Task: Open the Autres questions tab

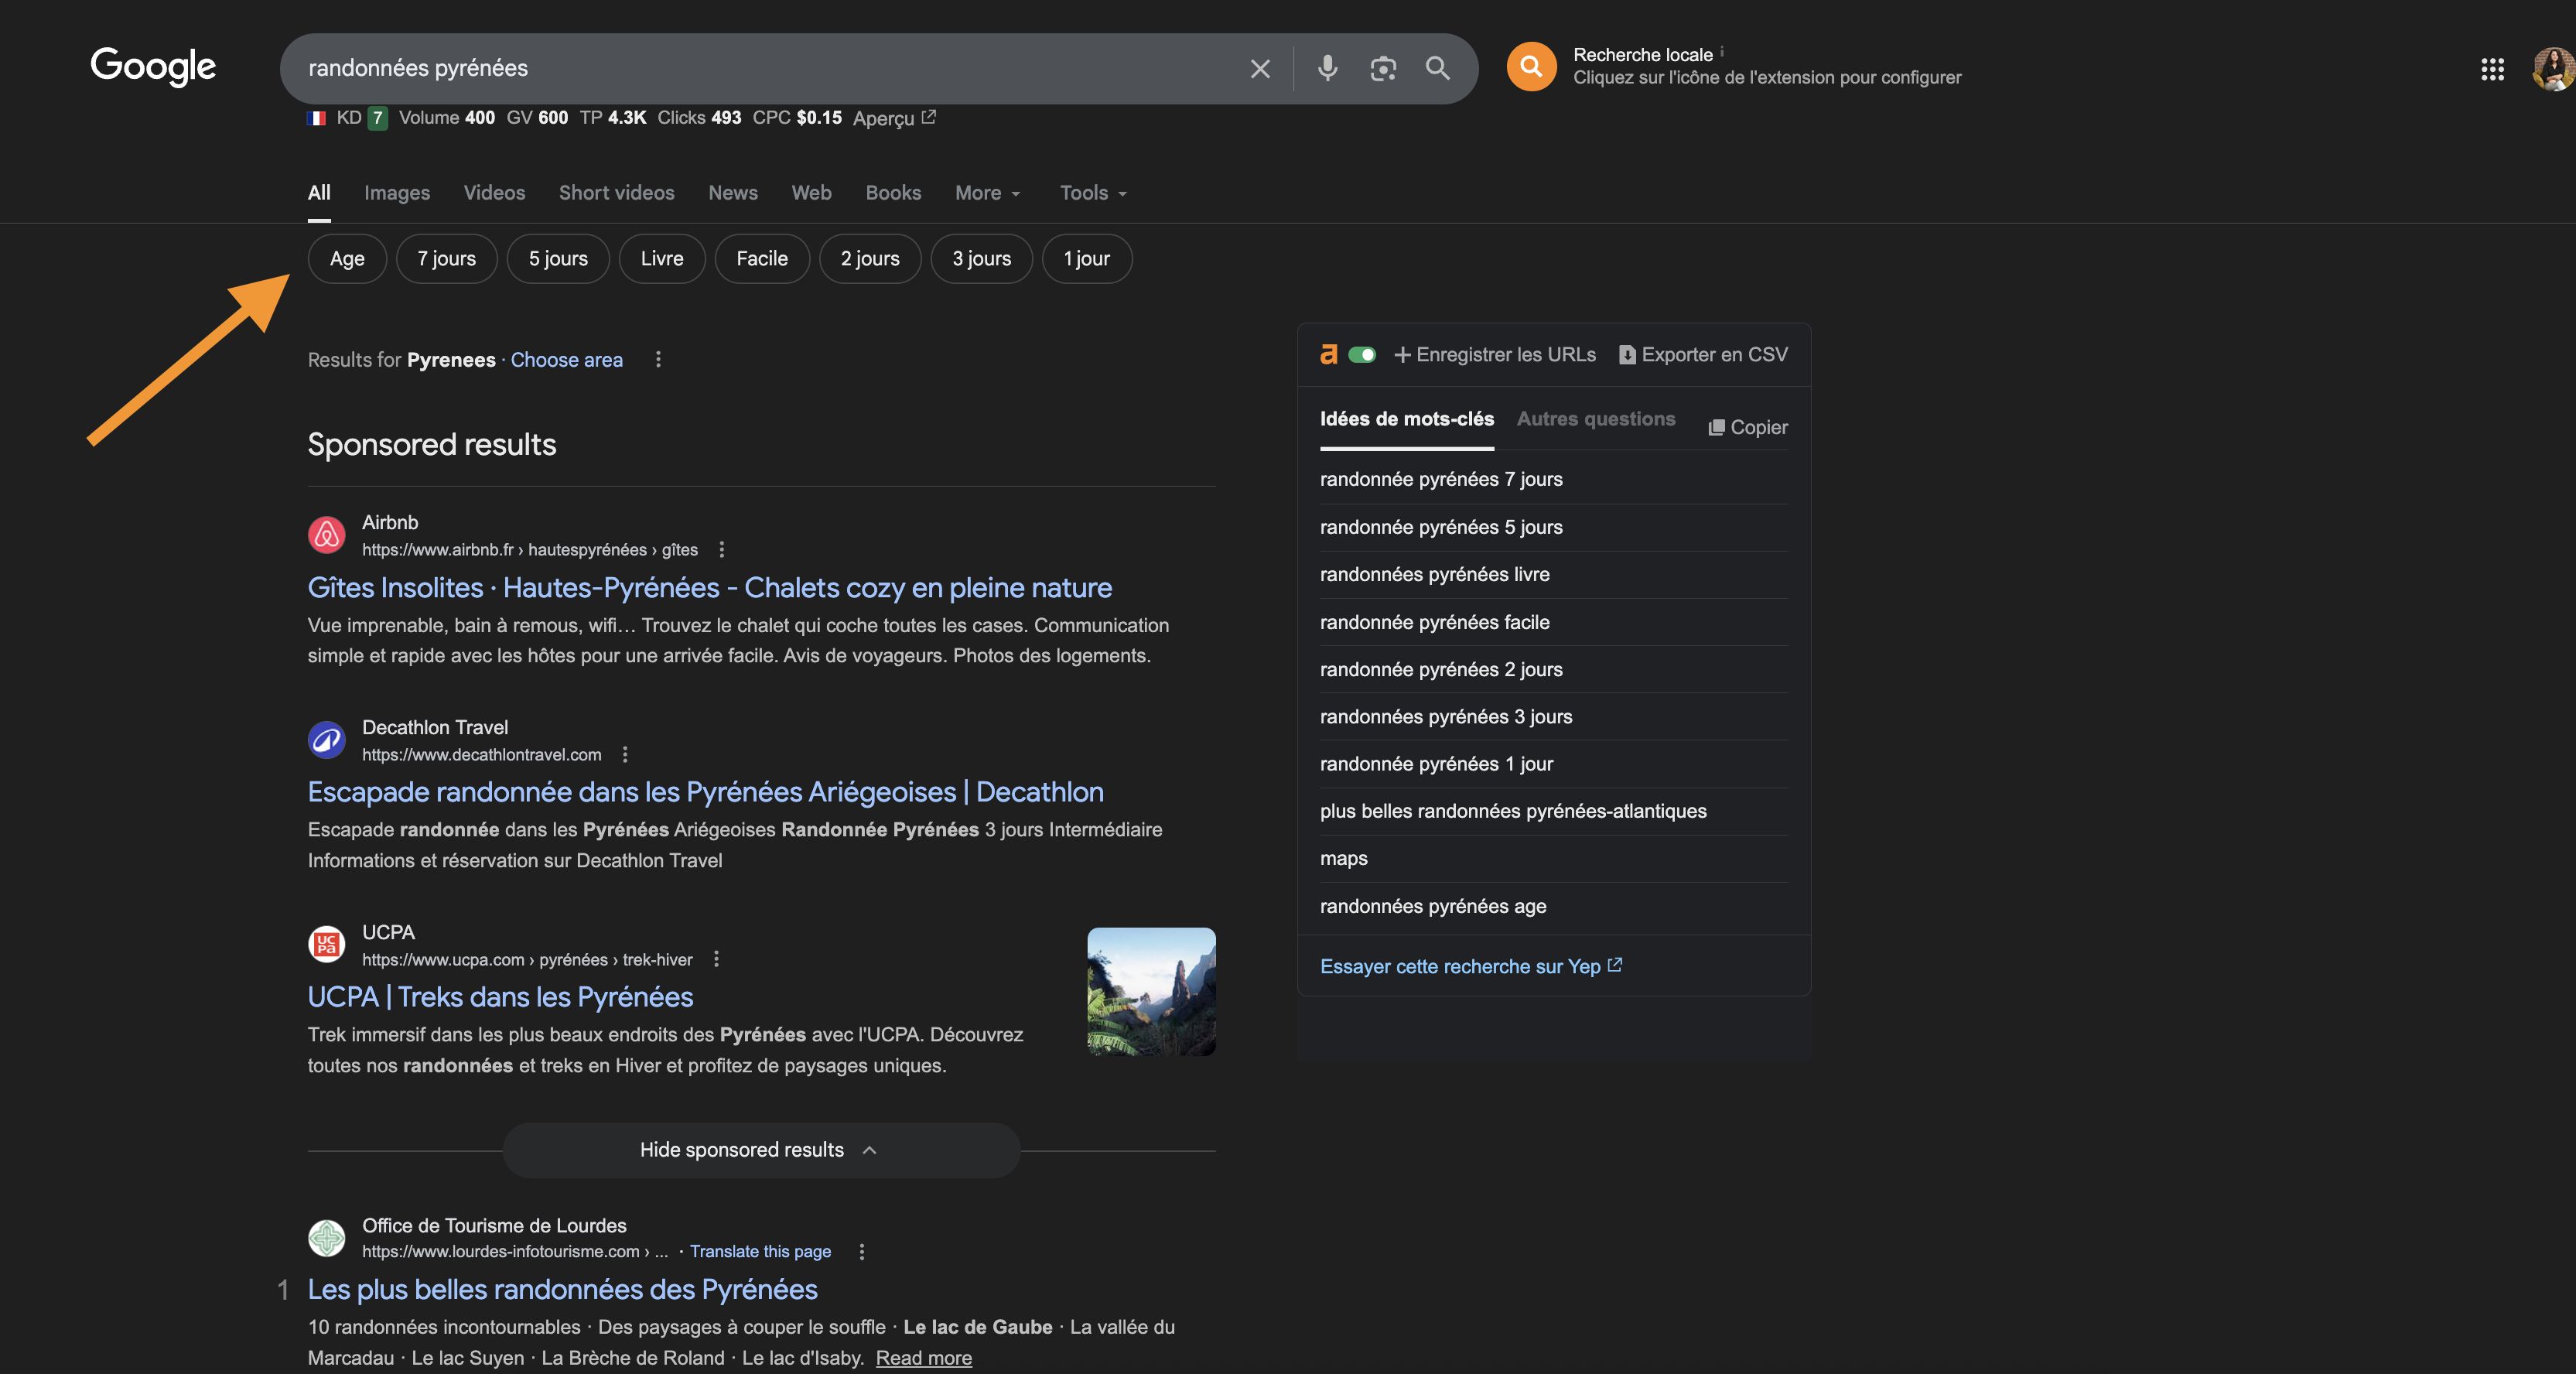Action: coord(1595,419)
